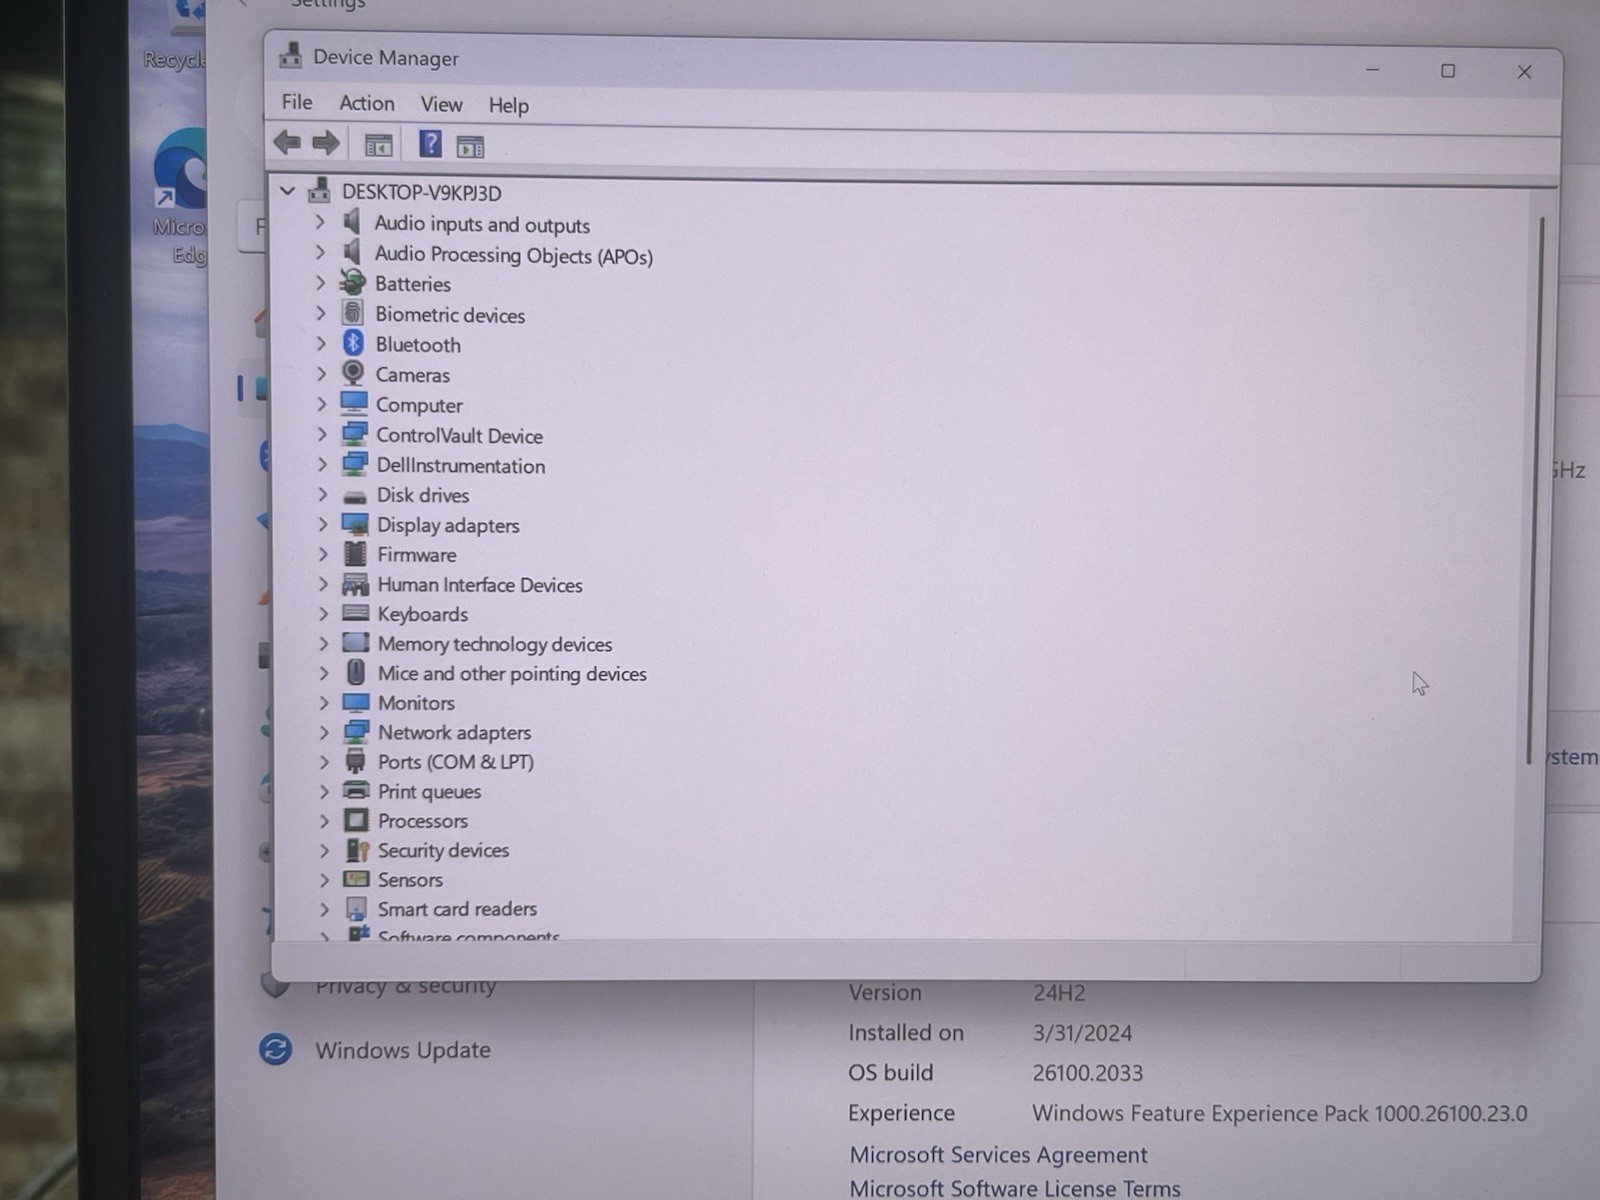Viewport: 1600px width, 1200px height.
Task: Click the Device Manager title bar icon
Action: pyautogui.click(x=291, y=55)
